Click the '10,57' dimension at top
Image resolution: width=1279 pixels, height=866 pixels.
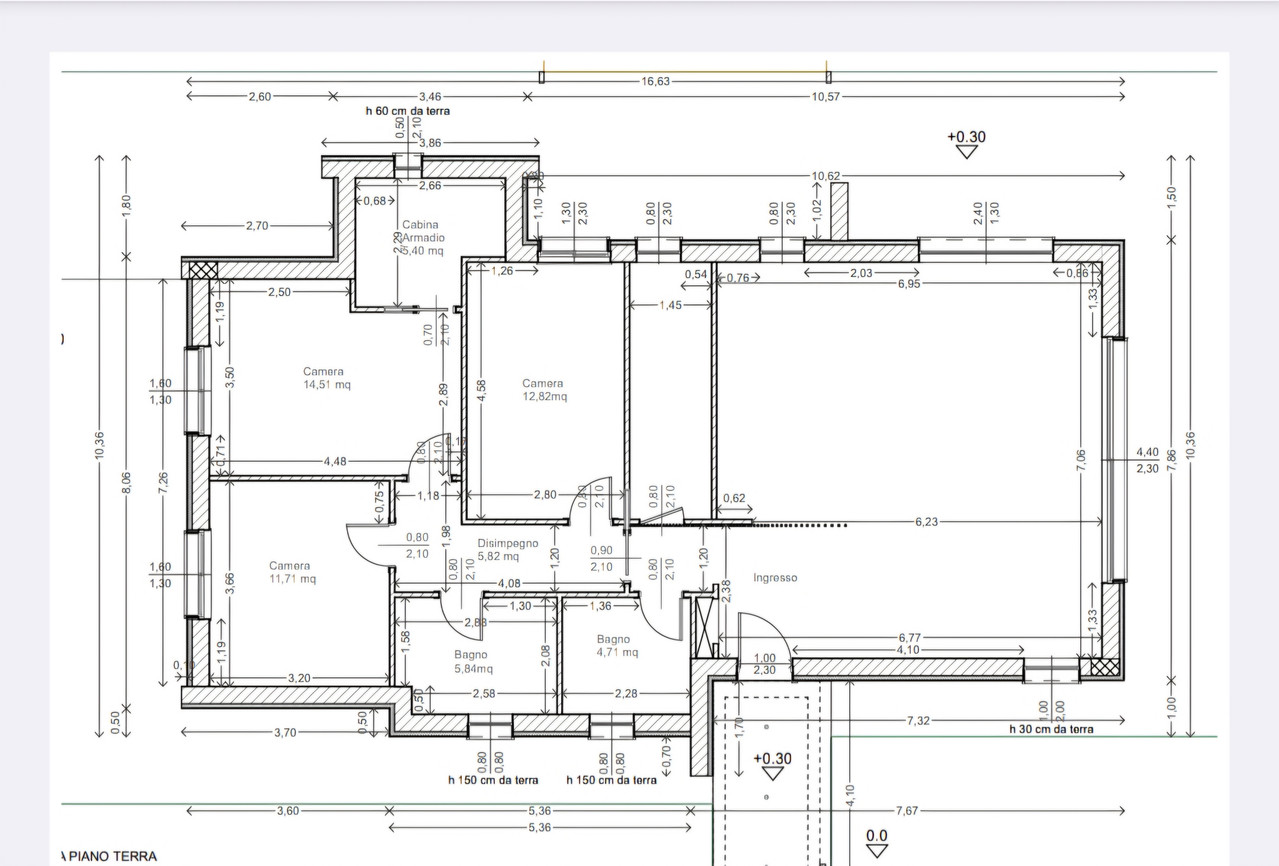826,97
